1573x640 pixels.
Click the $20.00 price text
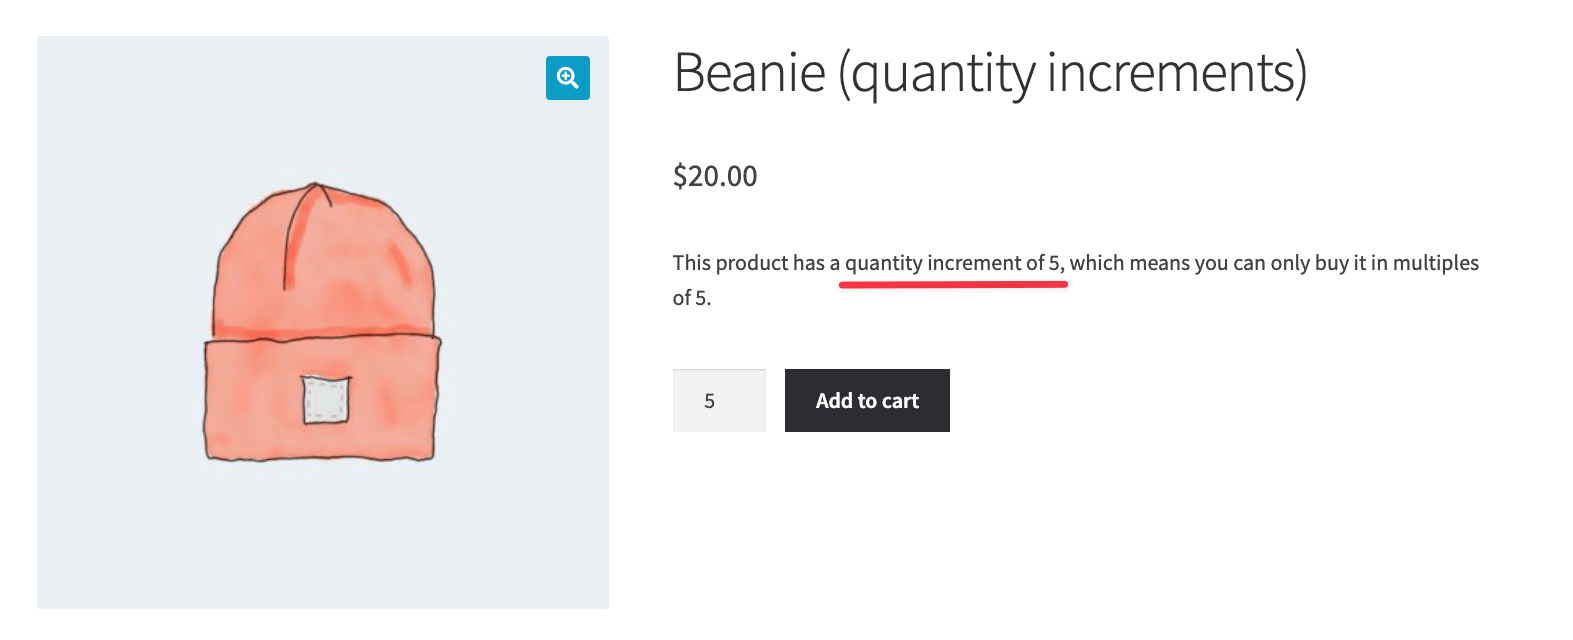coord(715,176)
